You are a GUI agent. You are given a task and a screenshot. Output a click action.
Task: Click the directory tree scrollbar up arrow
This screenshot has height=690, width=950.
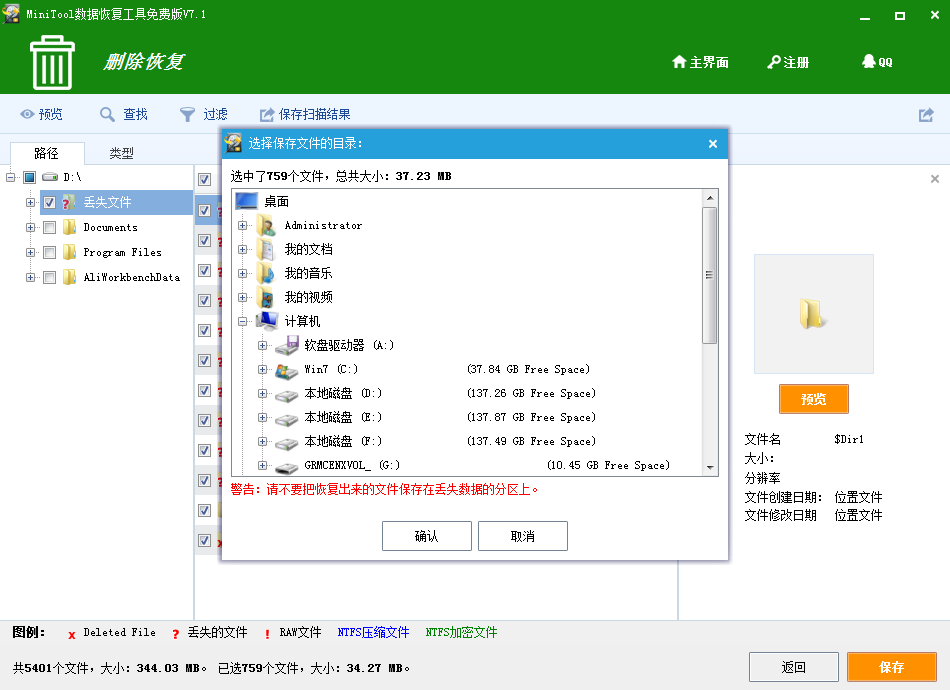pyautogui.click(x=709, y=197)
